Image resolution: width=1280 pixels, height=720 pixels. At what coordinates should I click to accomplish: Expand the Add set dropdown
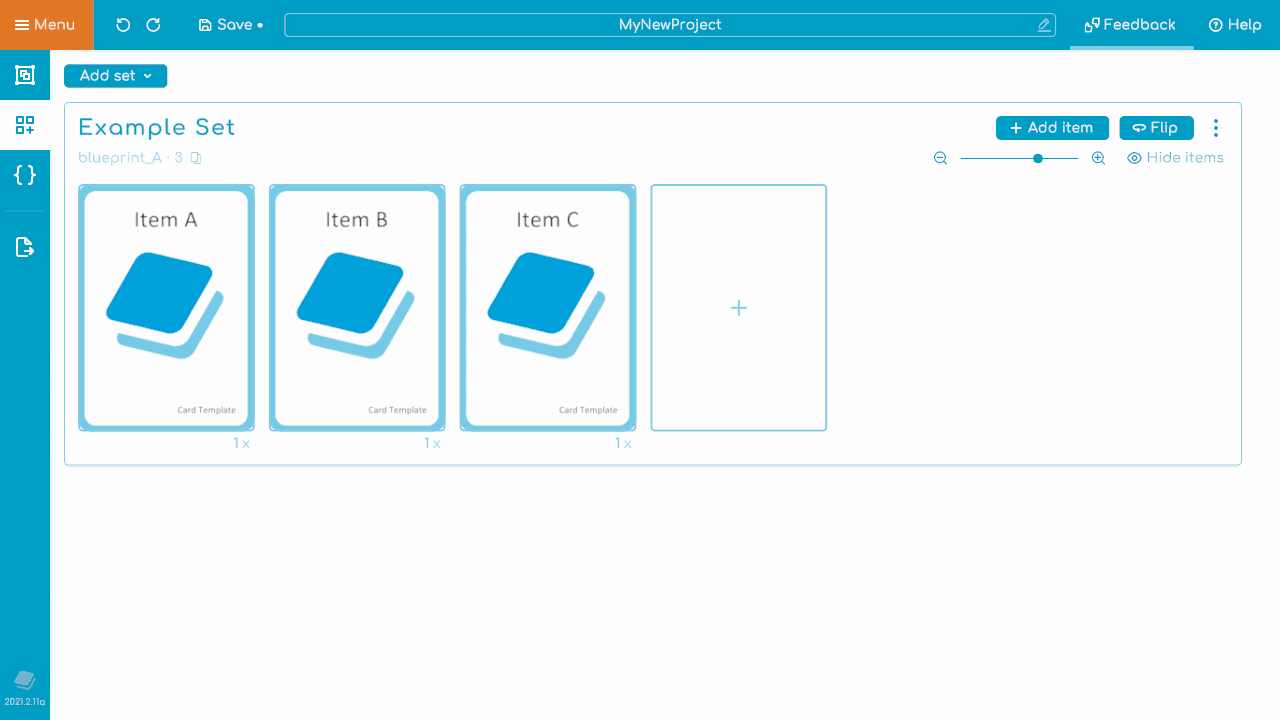pyautogui.click(x=115, y=76)
